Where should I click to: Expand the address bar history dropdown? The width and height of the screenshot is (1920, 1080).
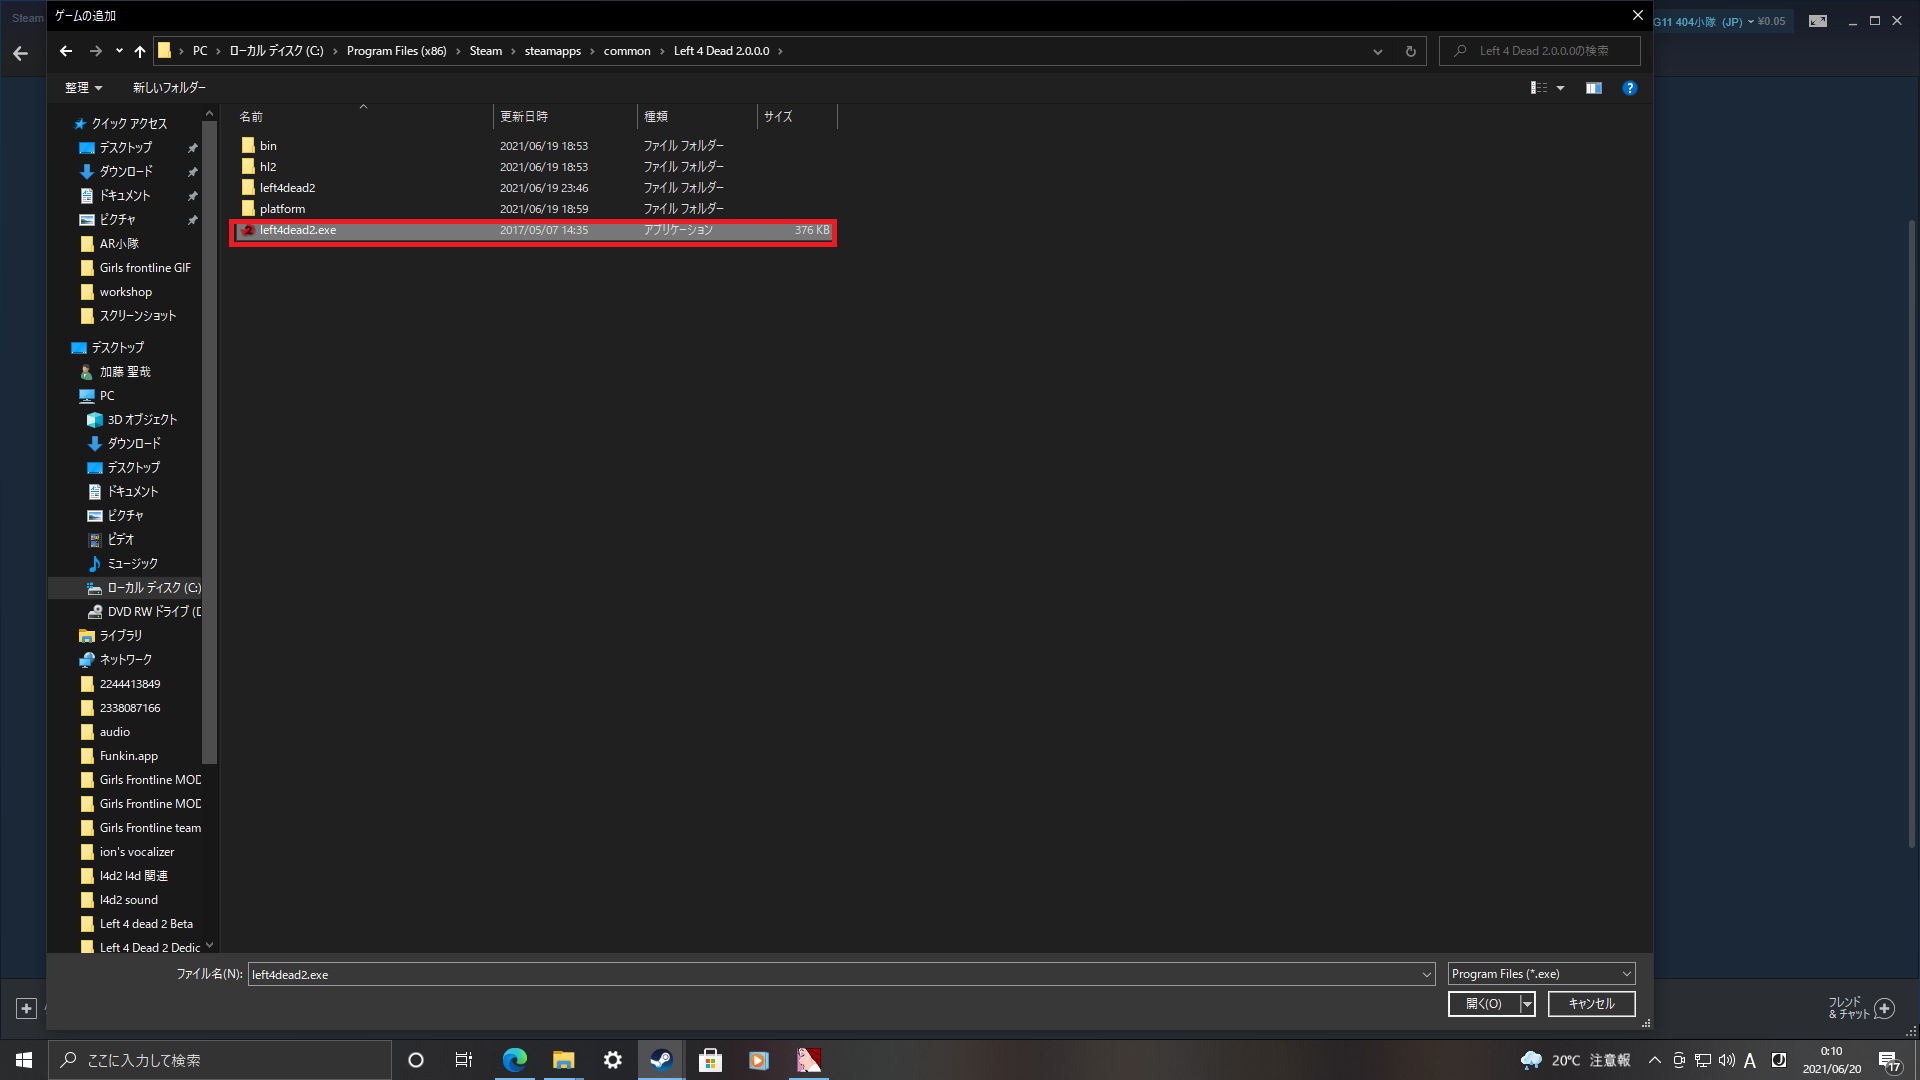click(x=1378, y=51)
